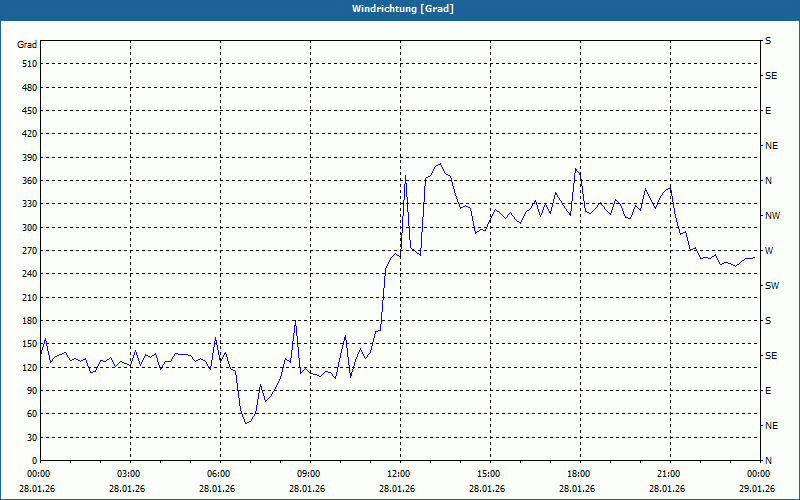Click the 0 y-axis tick label
The height and width of the screenshot is (500, 800).
click(x=34, y=461)
